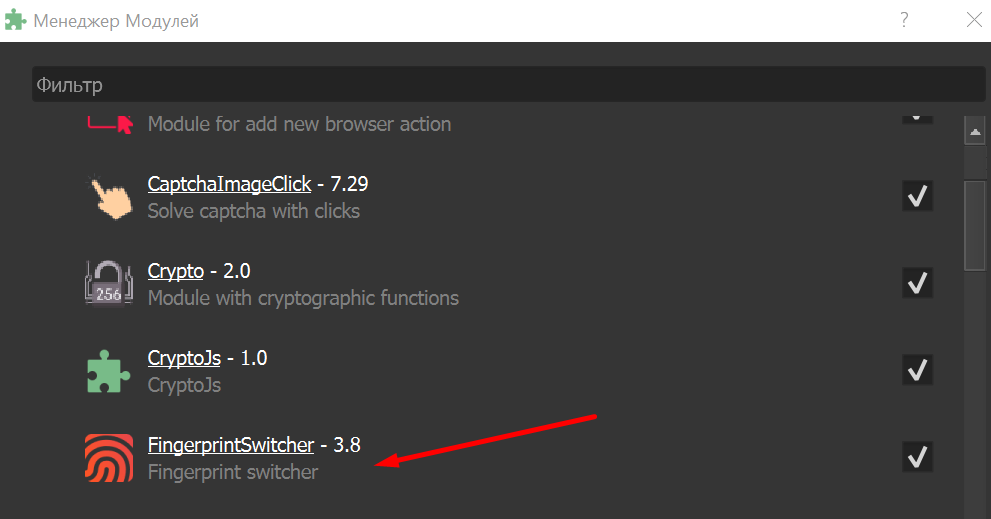Click the scrollbar up arrow
This screenshot has width=991, height=519.
pos(975,131)
